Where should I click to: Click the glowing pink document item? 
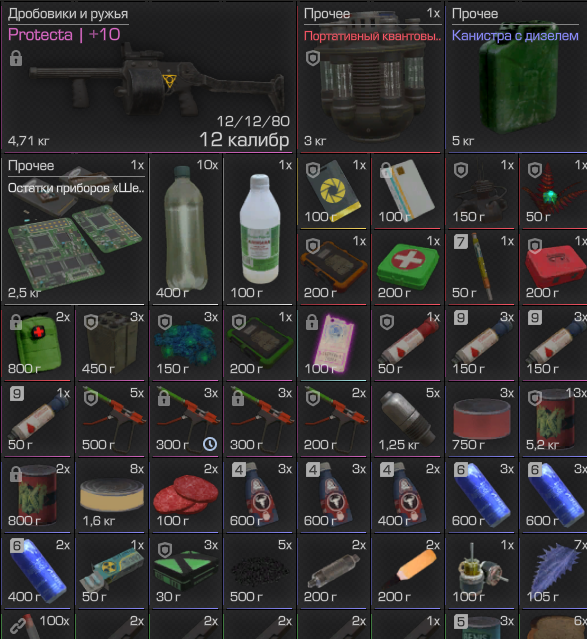point(333,343)
